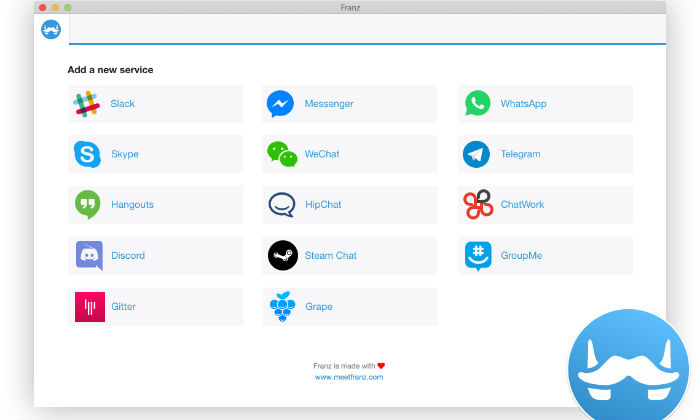Screen dimensions: 700x420
Task: Click the Telegram text label
Action: (x=520, y=154)
